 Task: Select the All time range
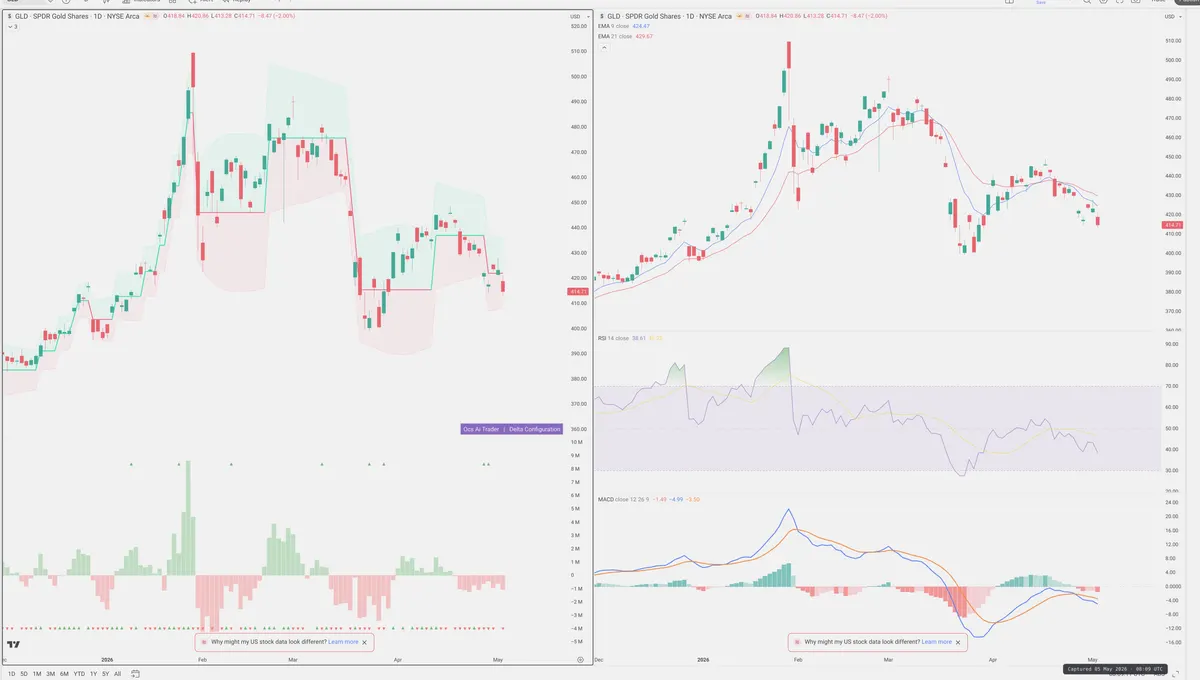pos(117,674)
